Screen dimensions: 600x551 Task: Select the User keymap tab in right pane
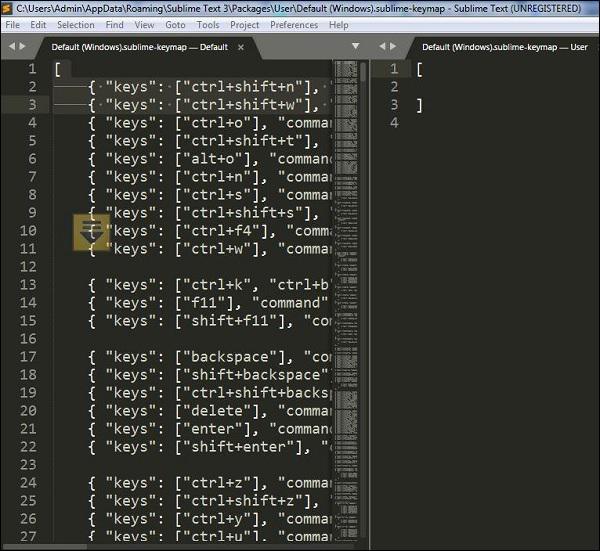(504, 47)
